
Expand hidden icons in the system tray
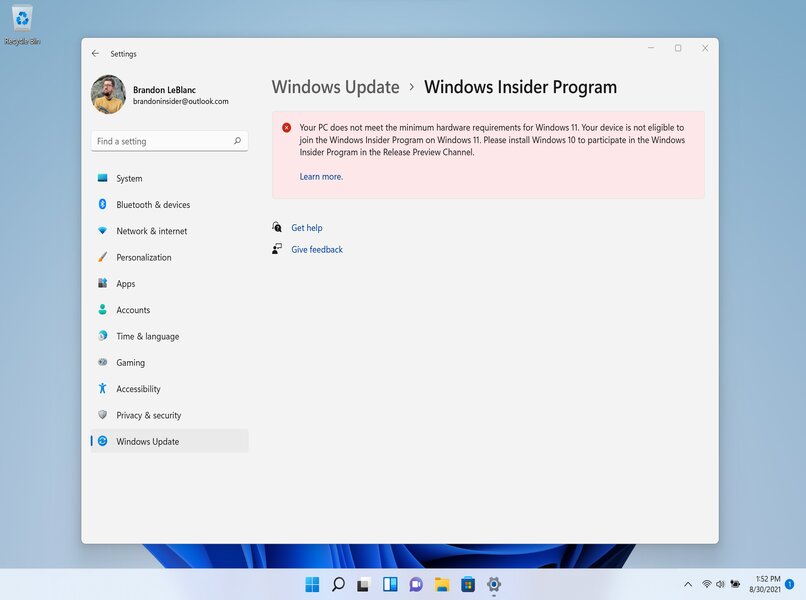point(688,584)
